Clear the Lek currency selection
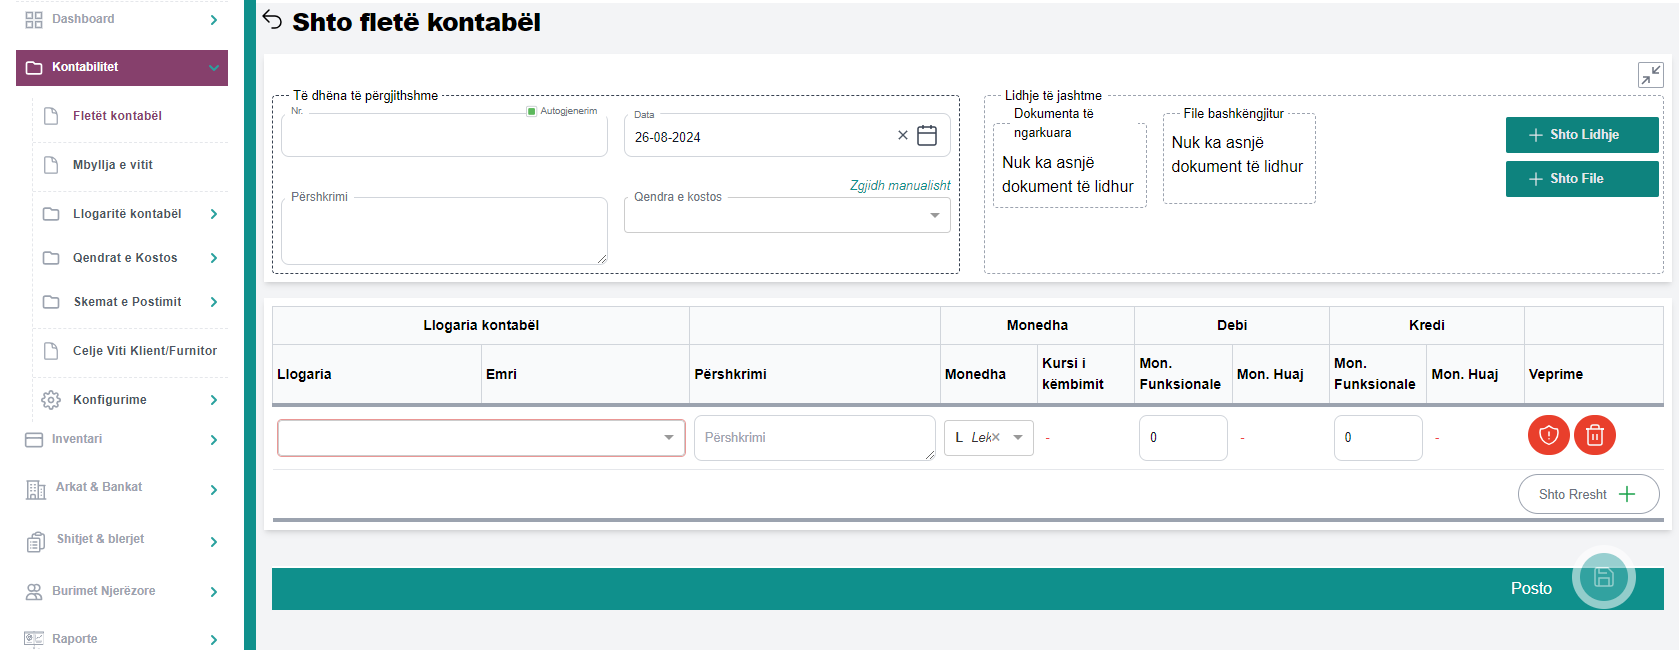The image size is (1679, 650). point(996,438)
